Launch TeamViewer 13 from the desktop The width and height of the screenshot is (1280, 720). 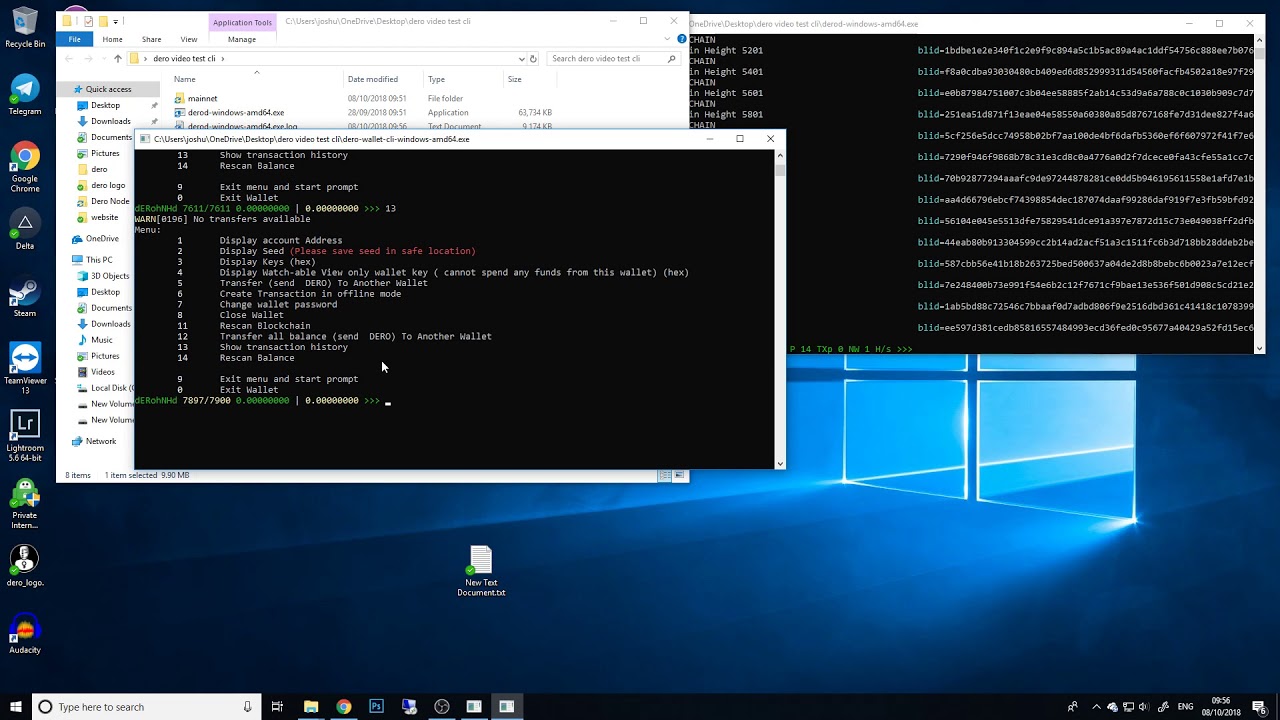click(25, 369)
